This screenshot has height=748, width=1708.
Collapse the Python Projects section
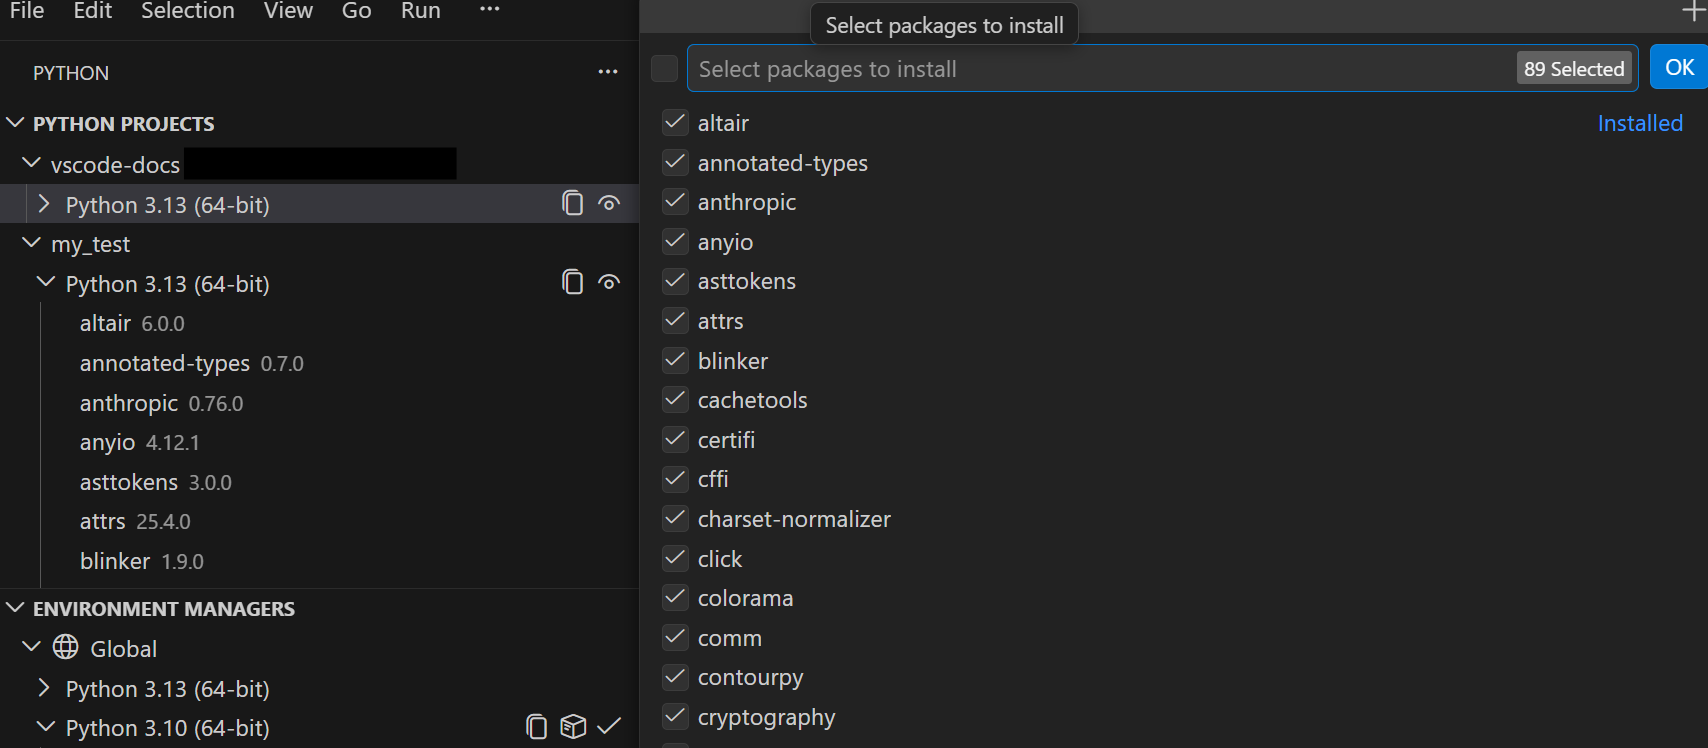pyautogui.click(x=16, y=123)
